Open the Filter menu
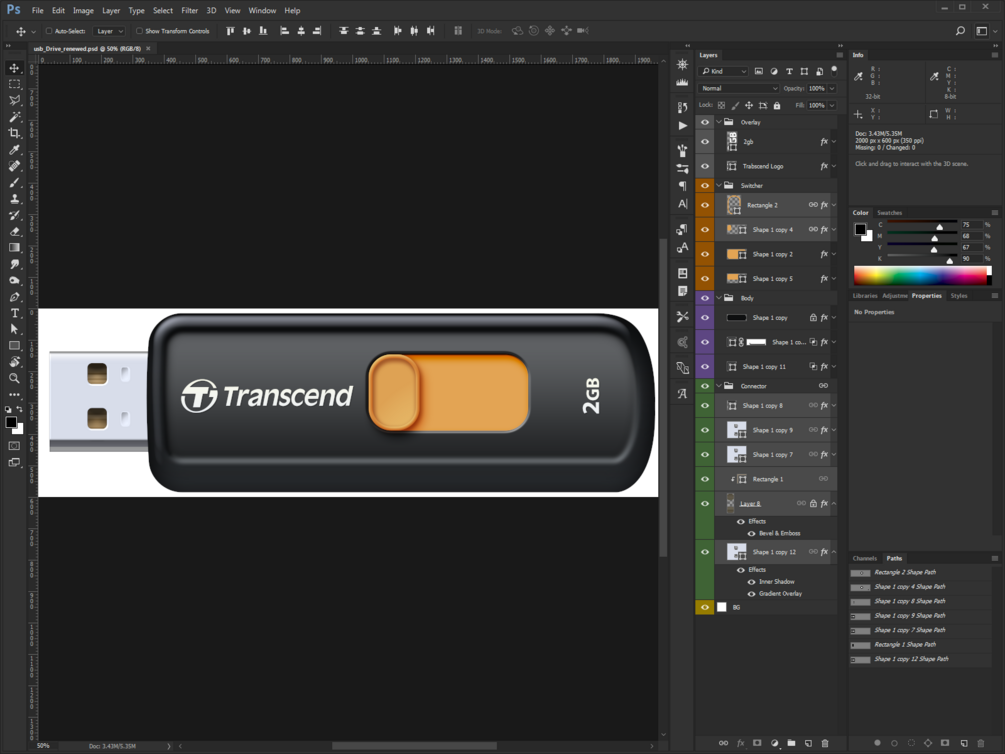 pos(190,10)
